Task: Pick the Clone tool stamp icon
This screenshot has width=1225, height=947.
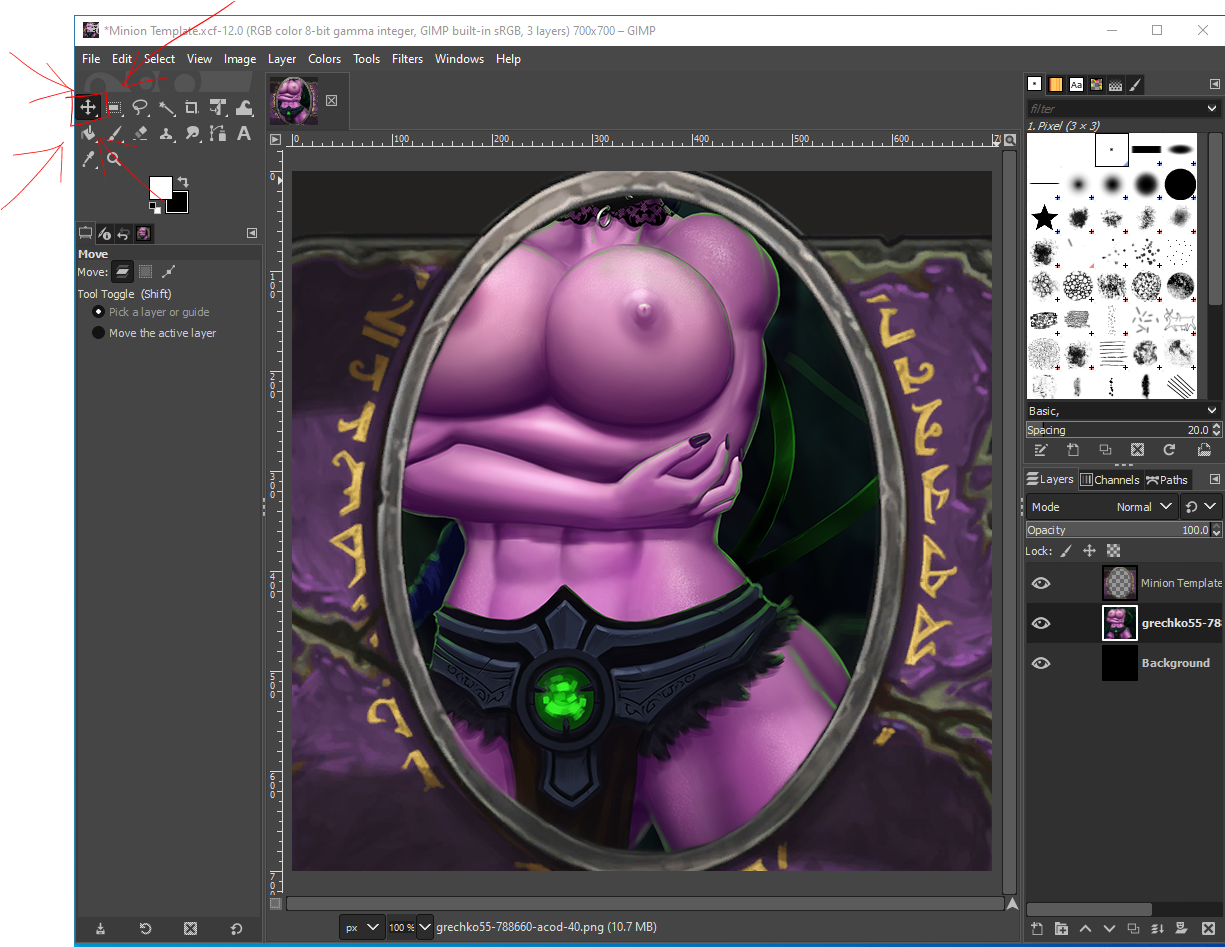Action: pyautogui.click(x=167, y=133)
